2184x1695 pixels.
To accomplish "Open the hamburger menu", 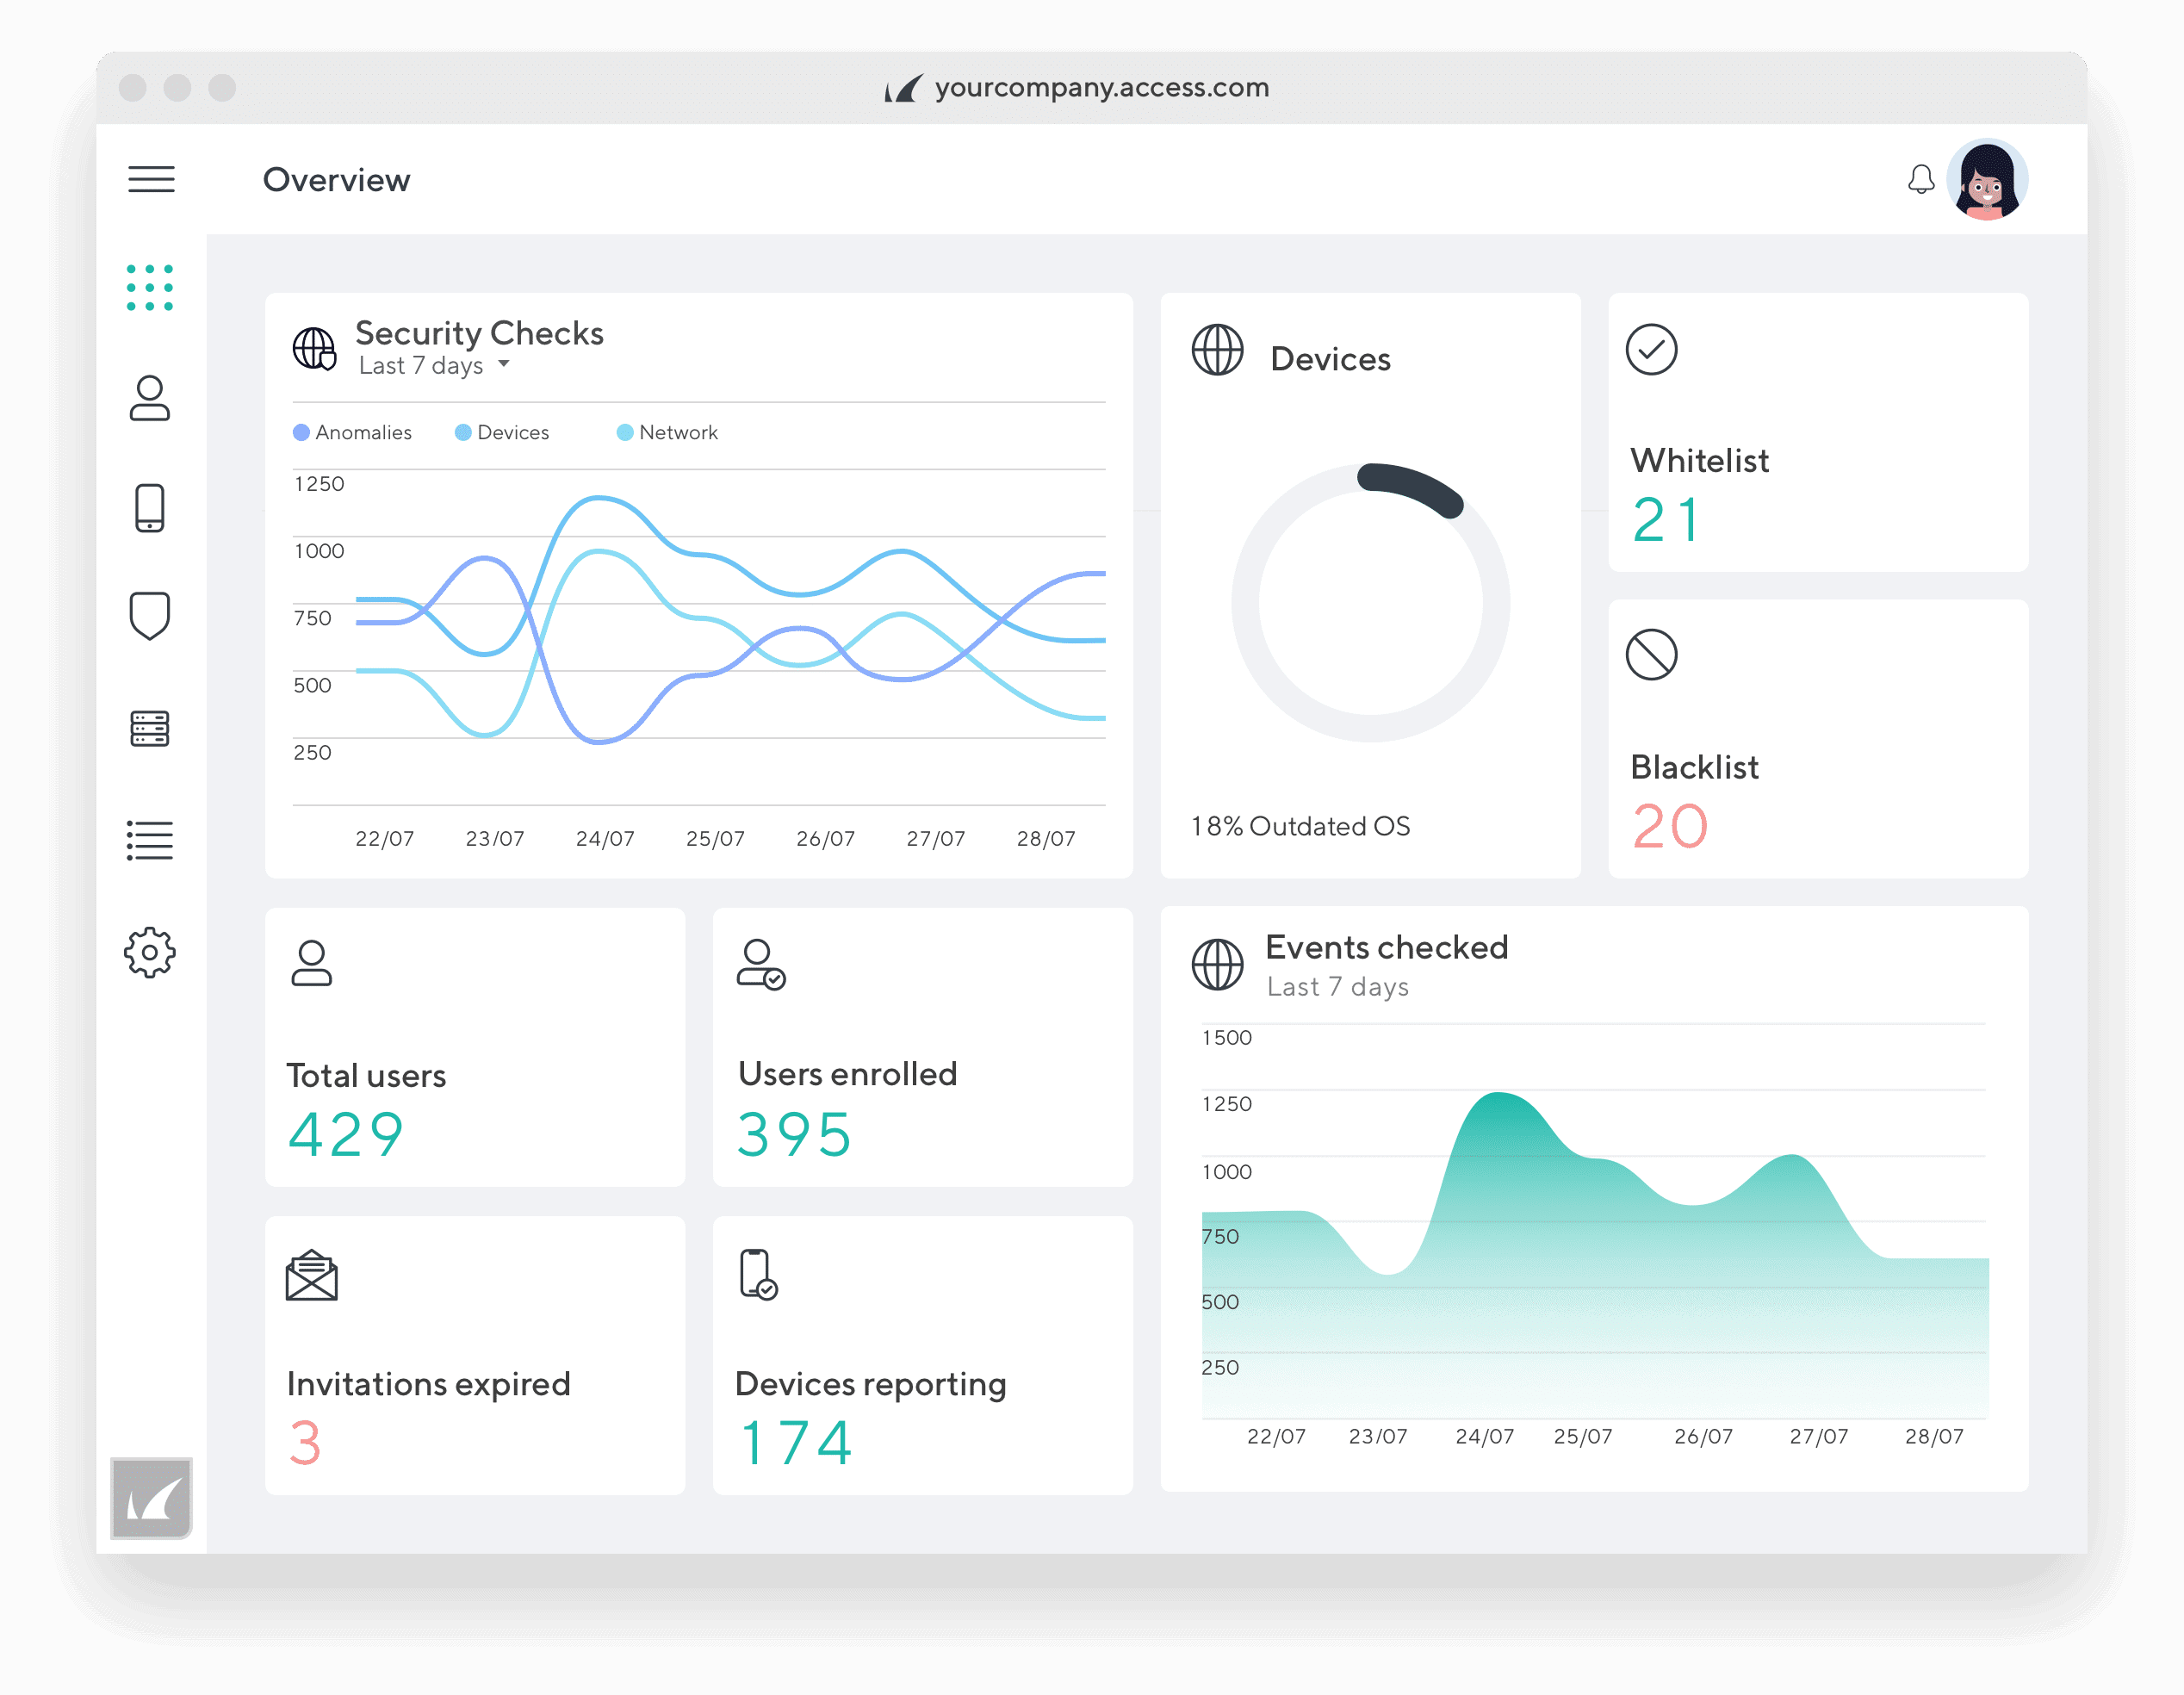I will point(151,179).
